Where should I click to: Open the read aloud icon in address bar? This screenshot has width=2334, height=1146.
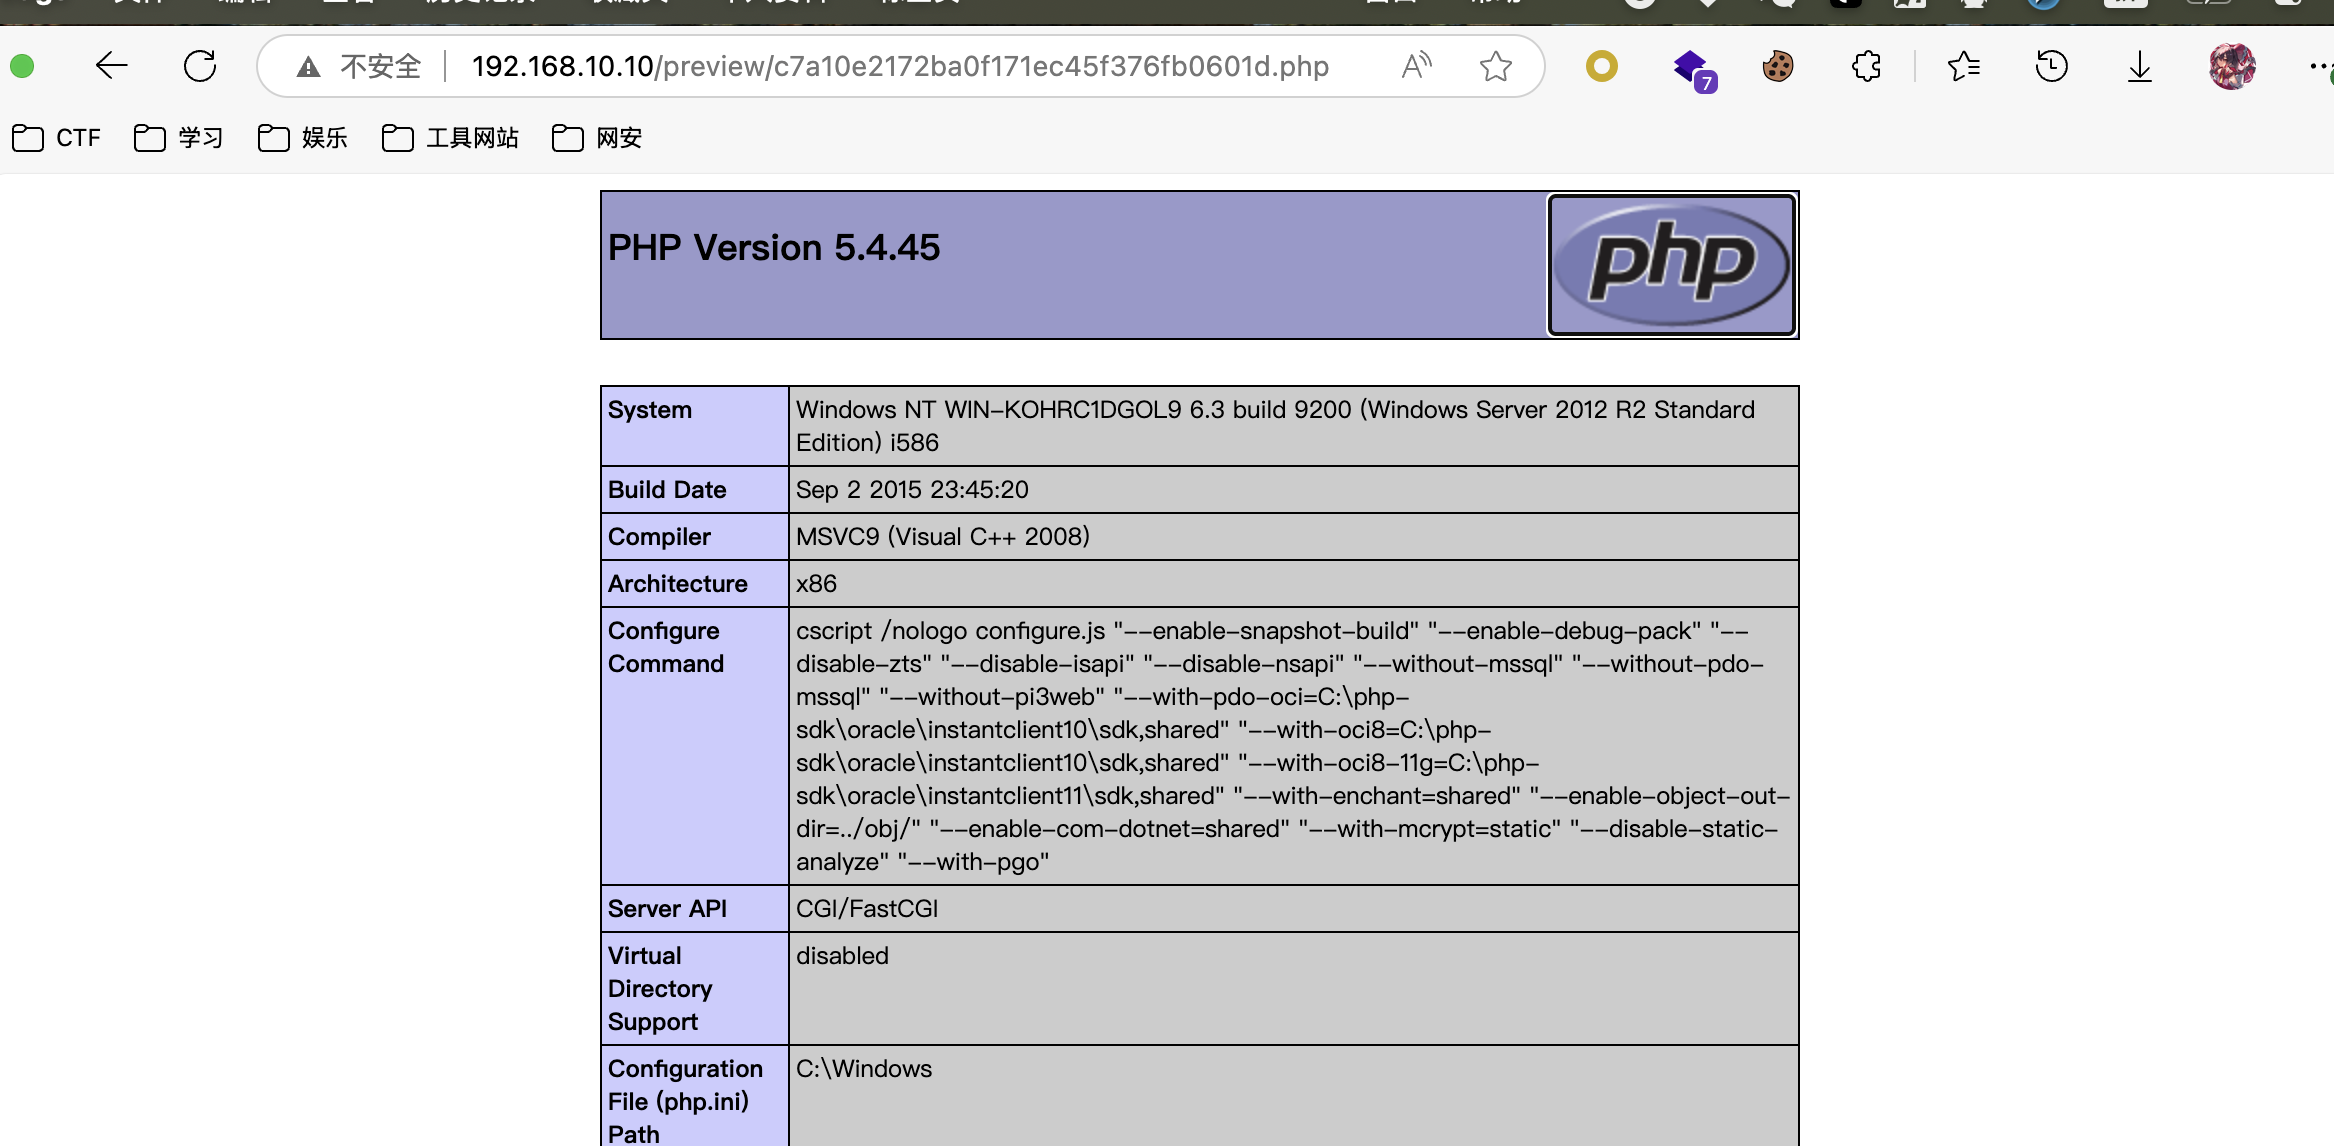click(x=1416, y=66)
